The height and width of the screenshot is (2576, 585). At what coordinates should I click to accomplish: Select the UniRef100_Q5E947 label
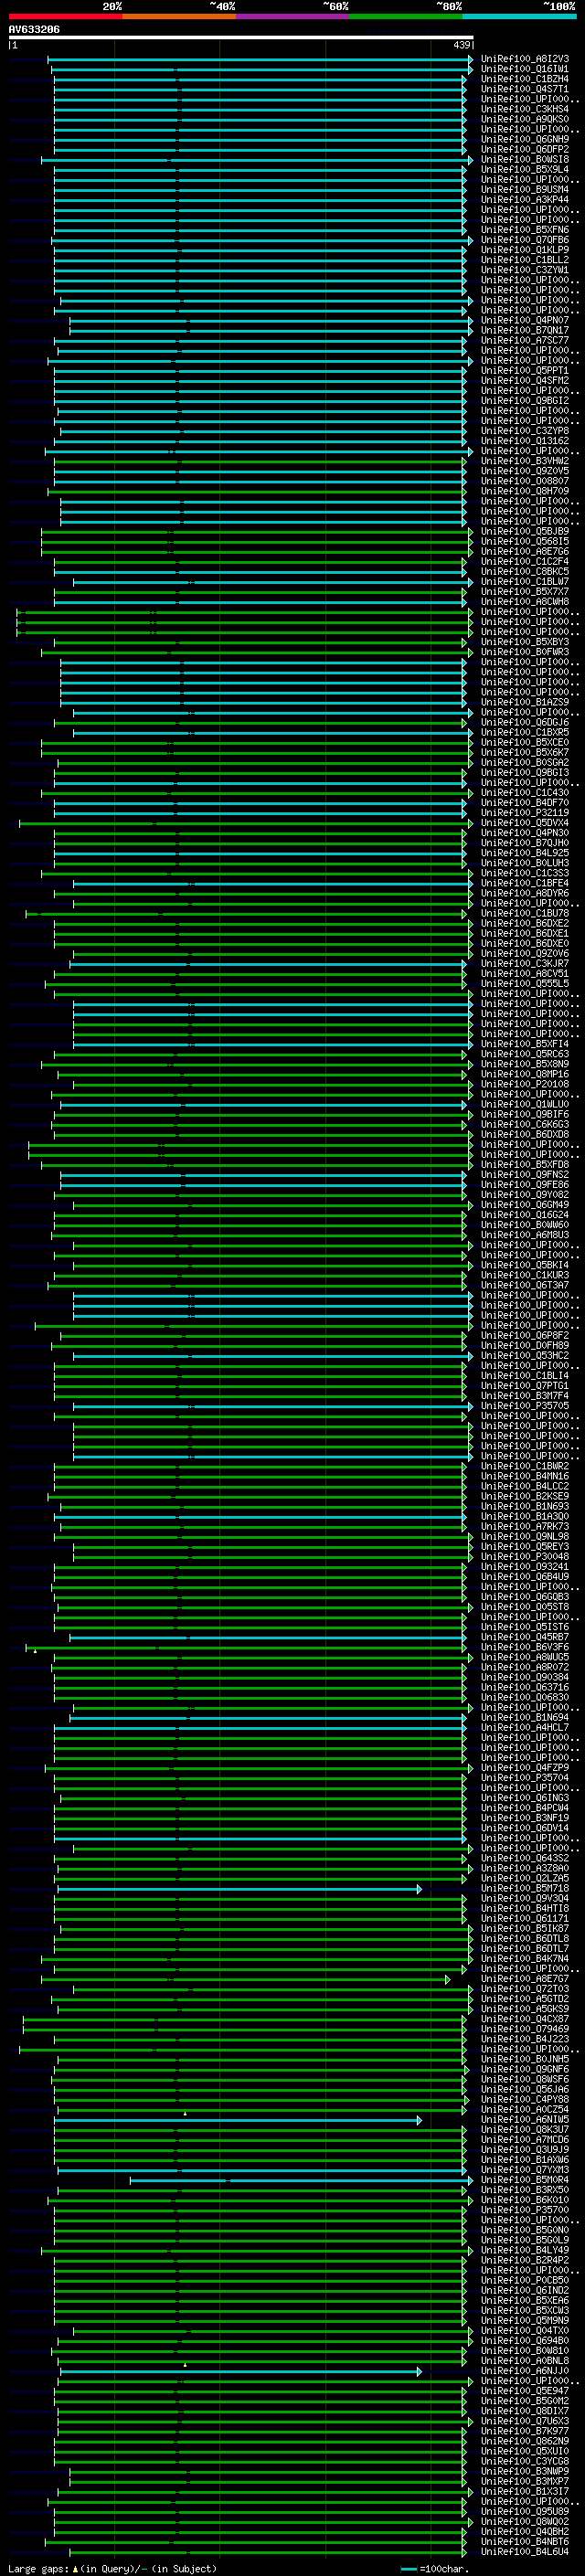click(x=524, y=2390)
